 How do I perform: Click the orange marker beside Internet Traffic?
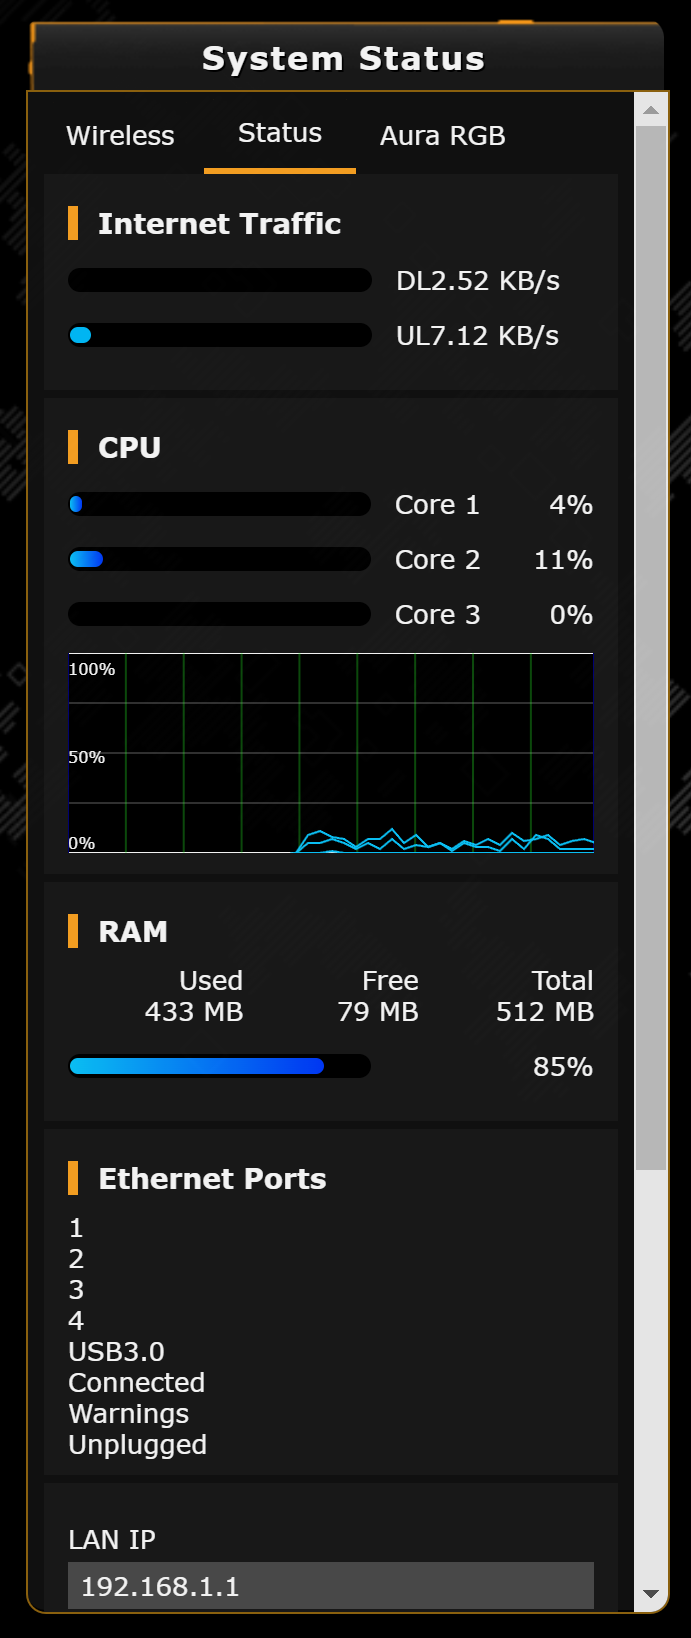pyautogui.click(x=74, y=225)
